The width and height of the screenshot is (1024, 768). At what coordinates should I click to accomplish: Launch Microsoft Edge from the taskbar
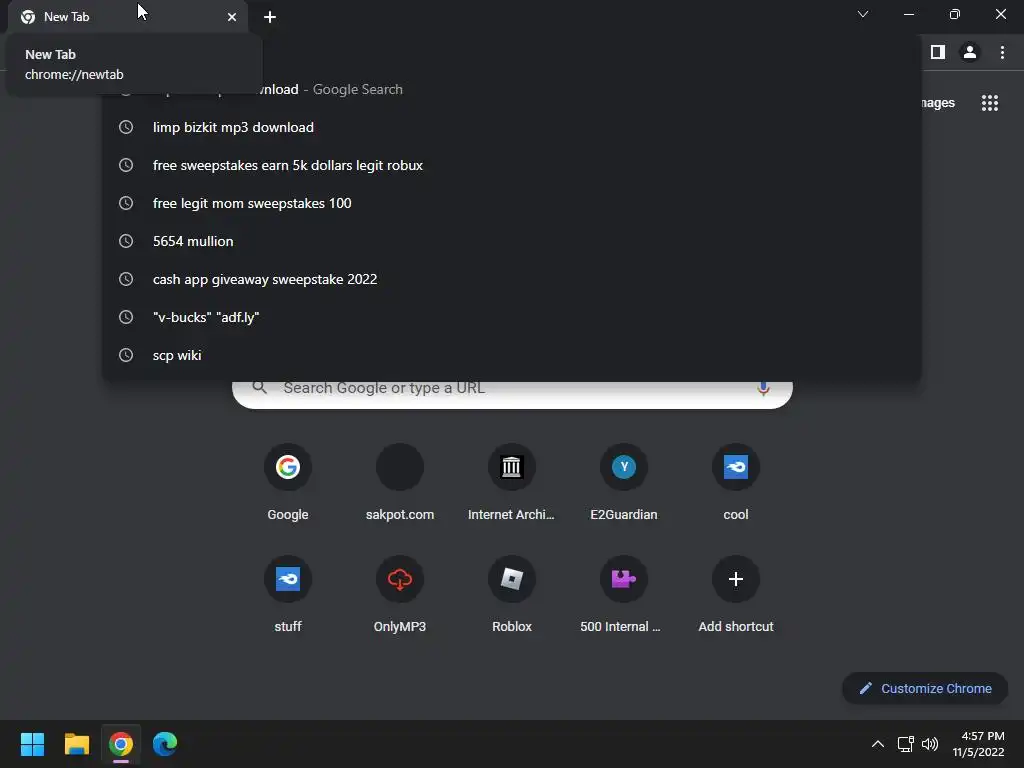click(165, 744)
